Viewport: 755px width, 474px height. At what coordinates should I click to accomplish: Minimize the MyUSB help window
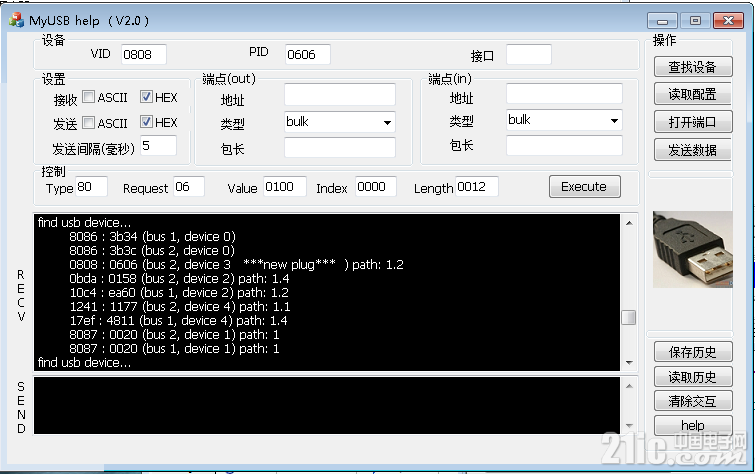tap(663, 21)
